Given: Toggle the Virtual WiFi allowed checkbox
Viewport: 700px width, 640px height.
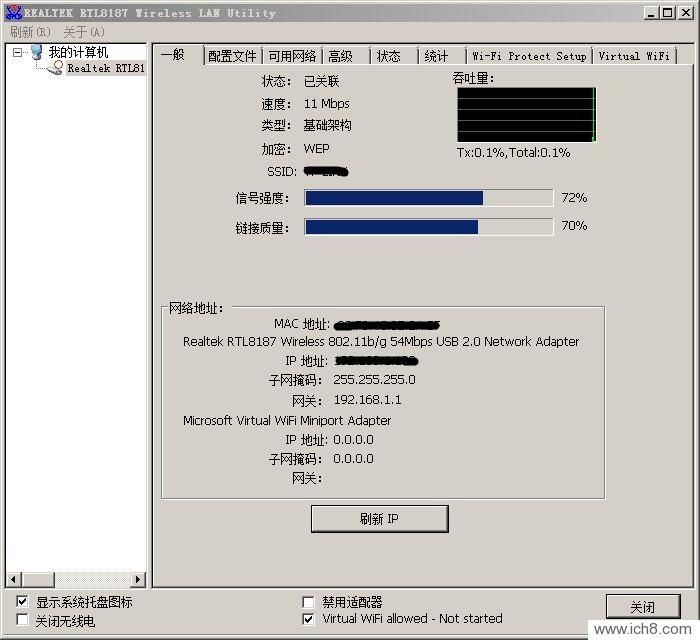Looking at the screenshot, I should pos(308,619).
